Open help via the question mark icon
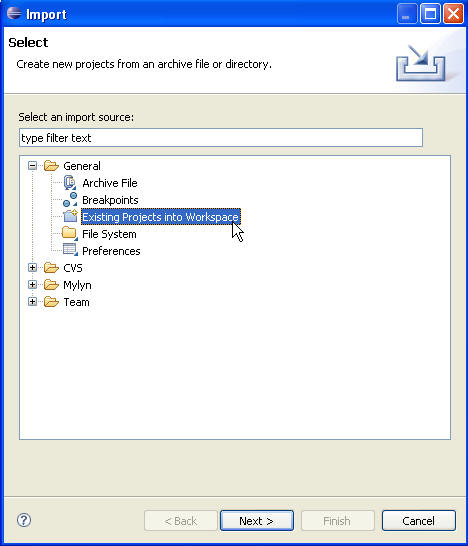 coord(24,520)
